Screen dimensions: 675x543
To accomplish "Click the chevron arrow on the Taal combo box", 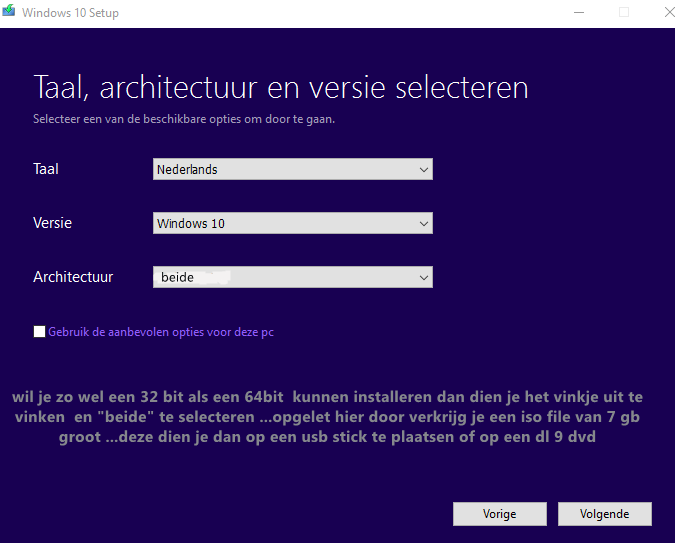I will point(424,170).
